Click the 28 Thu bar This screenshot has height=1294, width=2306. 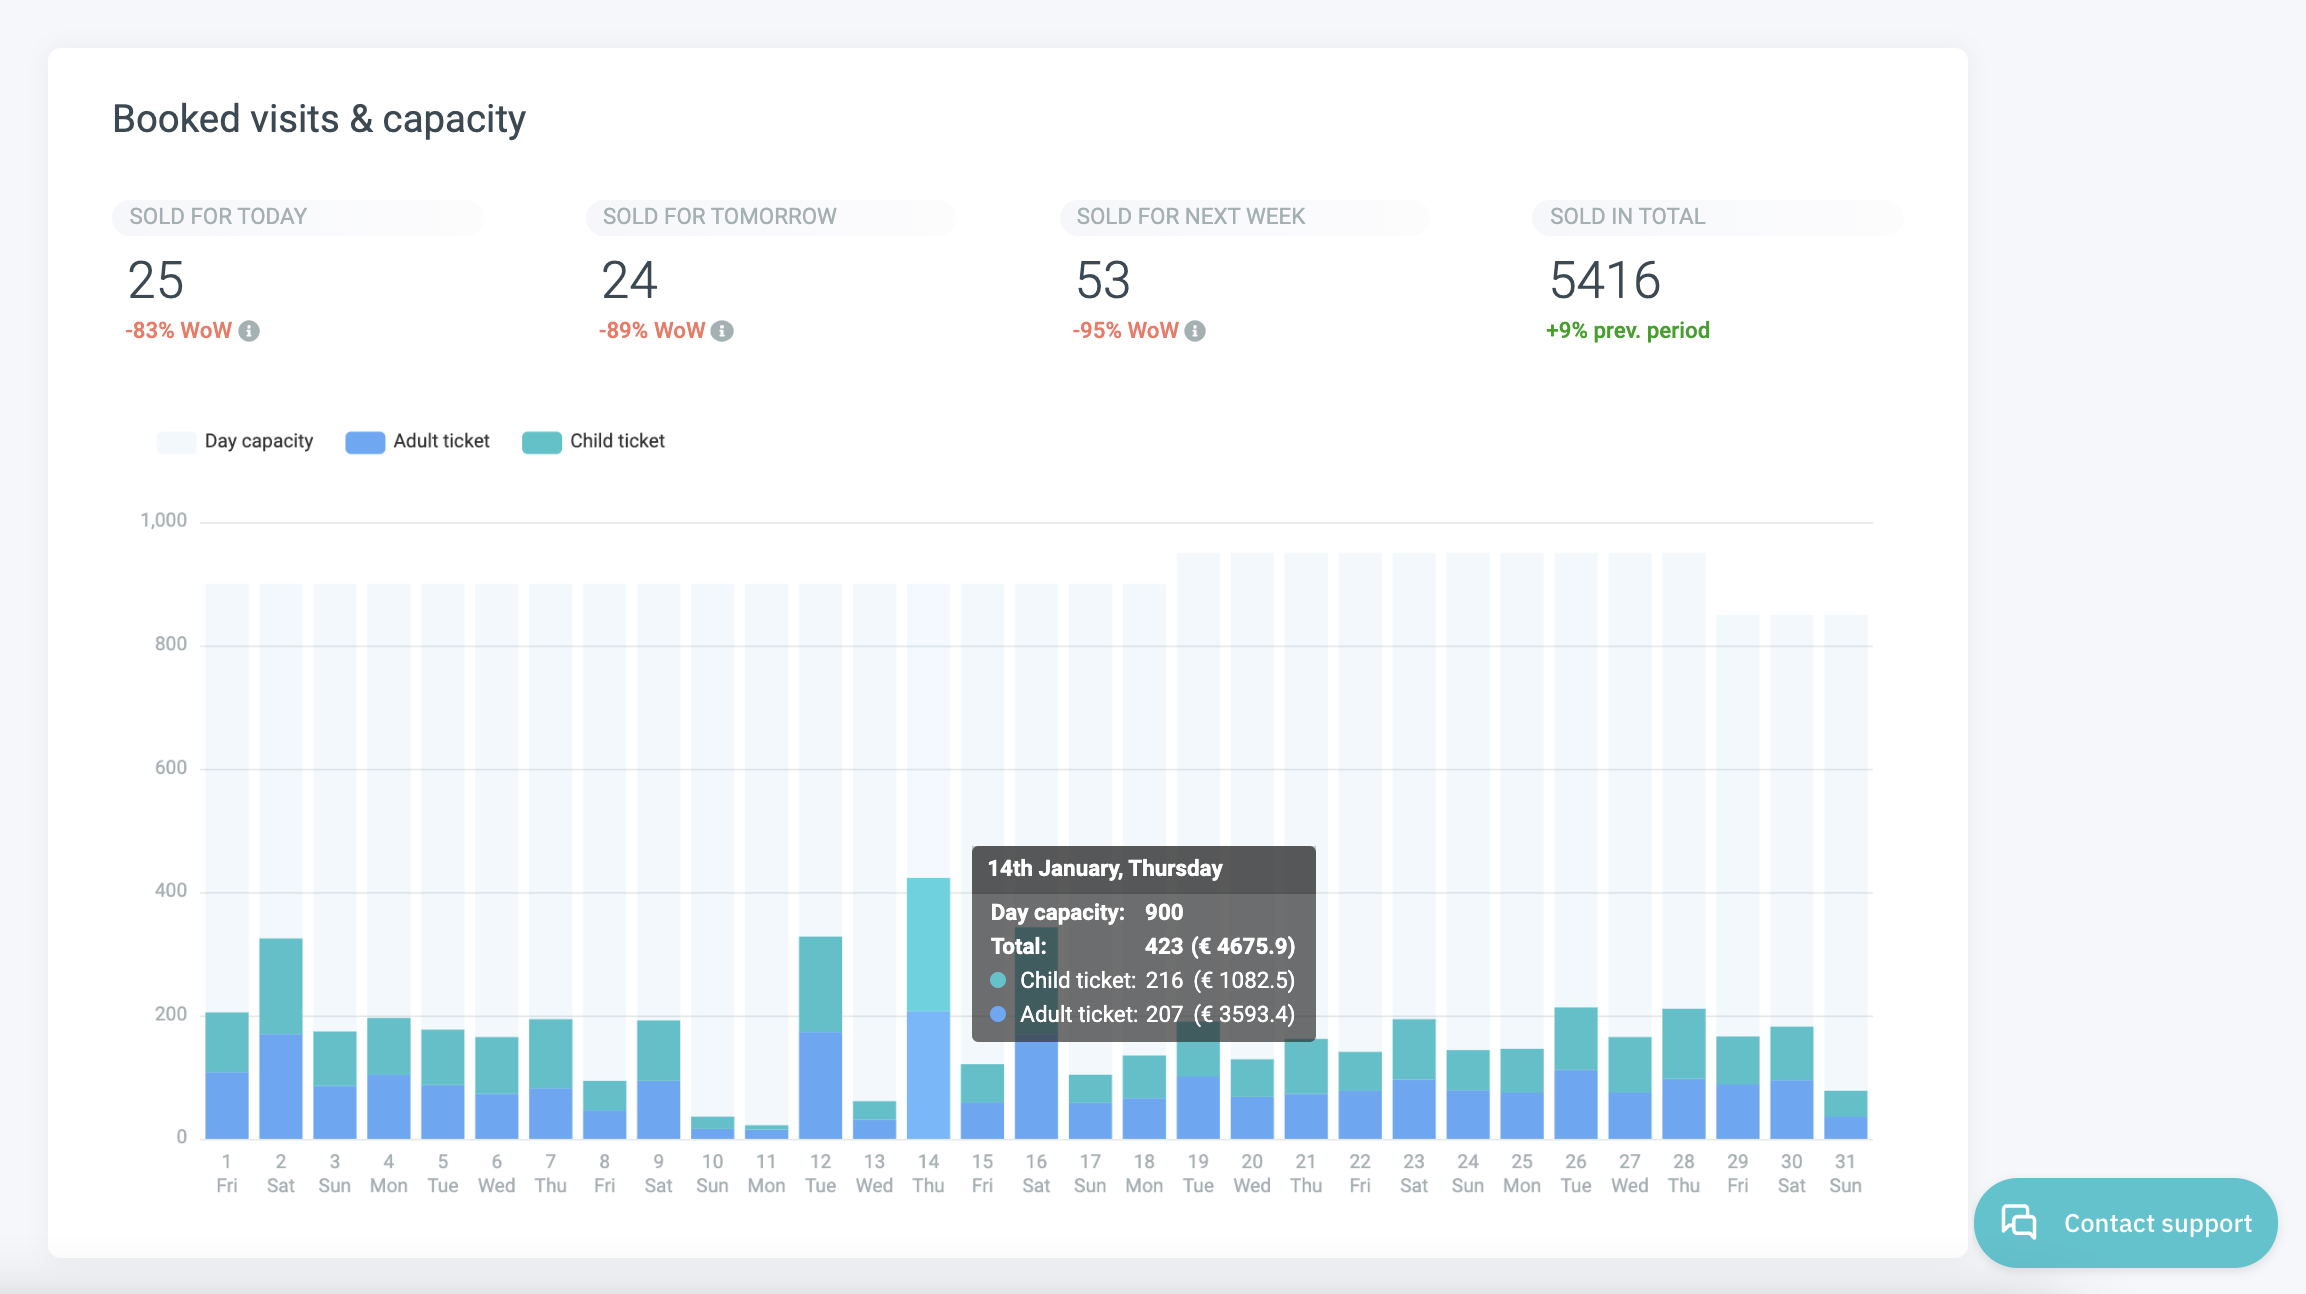pyautogui.click(x=1684, y=1075)
